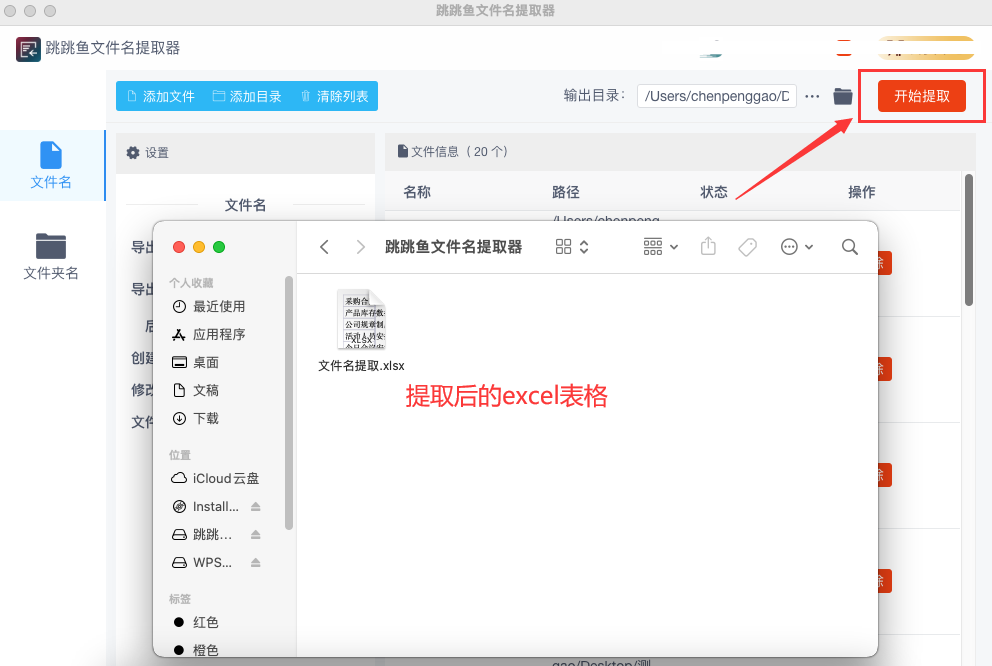Switch to the 文件名 tab
This screenshot has height=666, width=992.
[51, 165]
